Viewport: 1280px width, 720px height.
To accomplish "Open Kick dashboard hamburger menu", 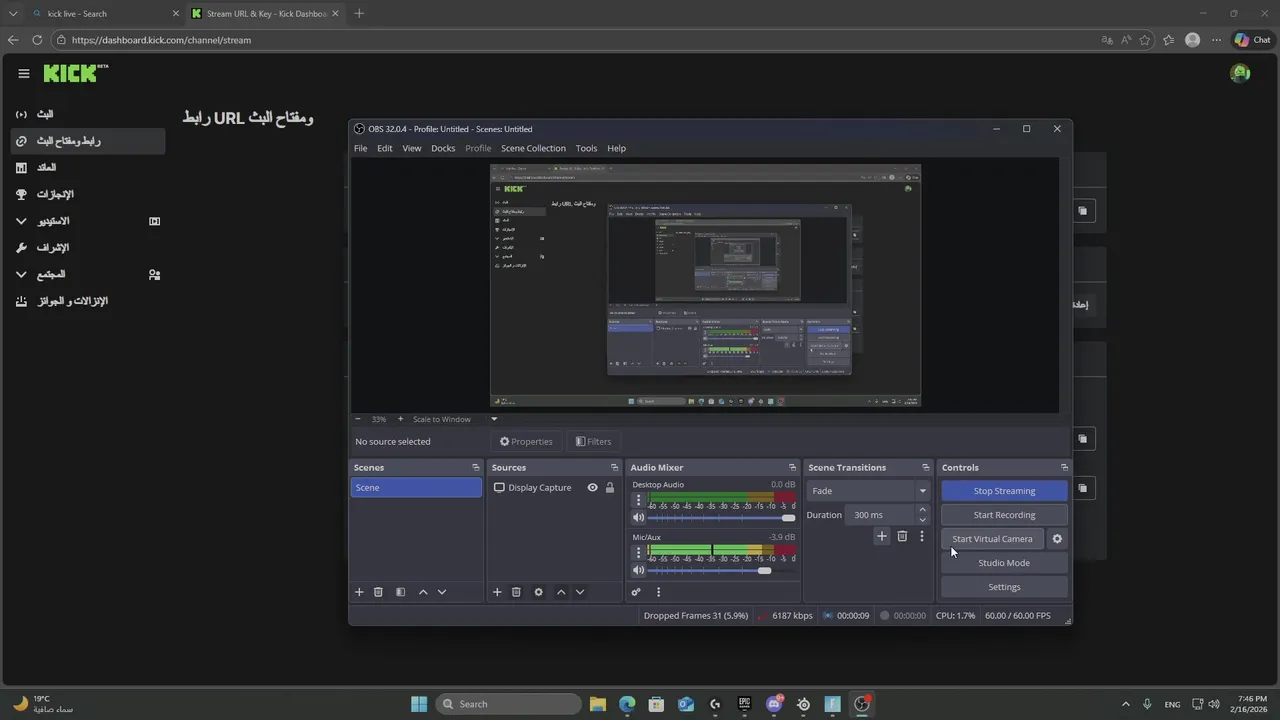I will [24, 73].
